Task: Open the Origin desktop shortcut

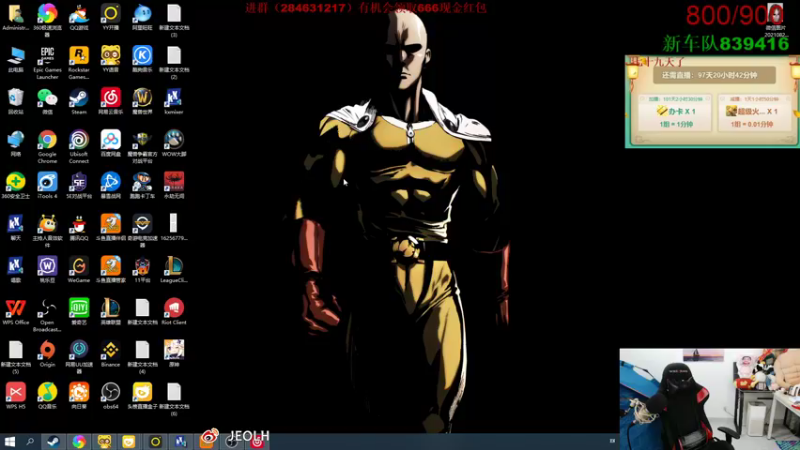Action: click(x=47, y=354)
